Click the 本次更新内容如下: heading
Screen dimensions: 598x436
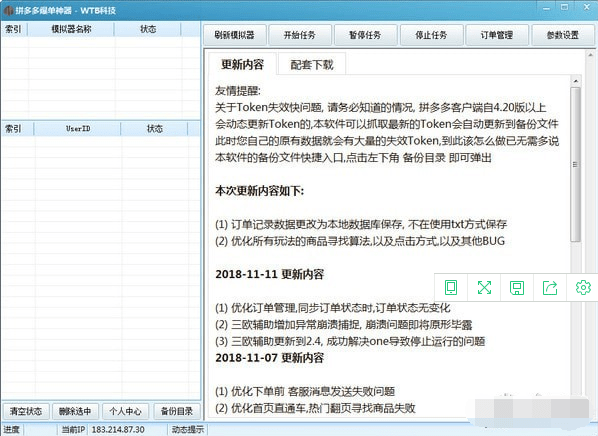pyautogui.click(x=259, y=190)
